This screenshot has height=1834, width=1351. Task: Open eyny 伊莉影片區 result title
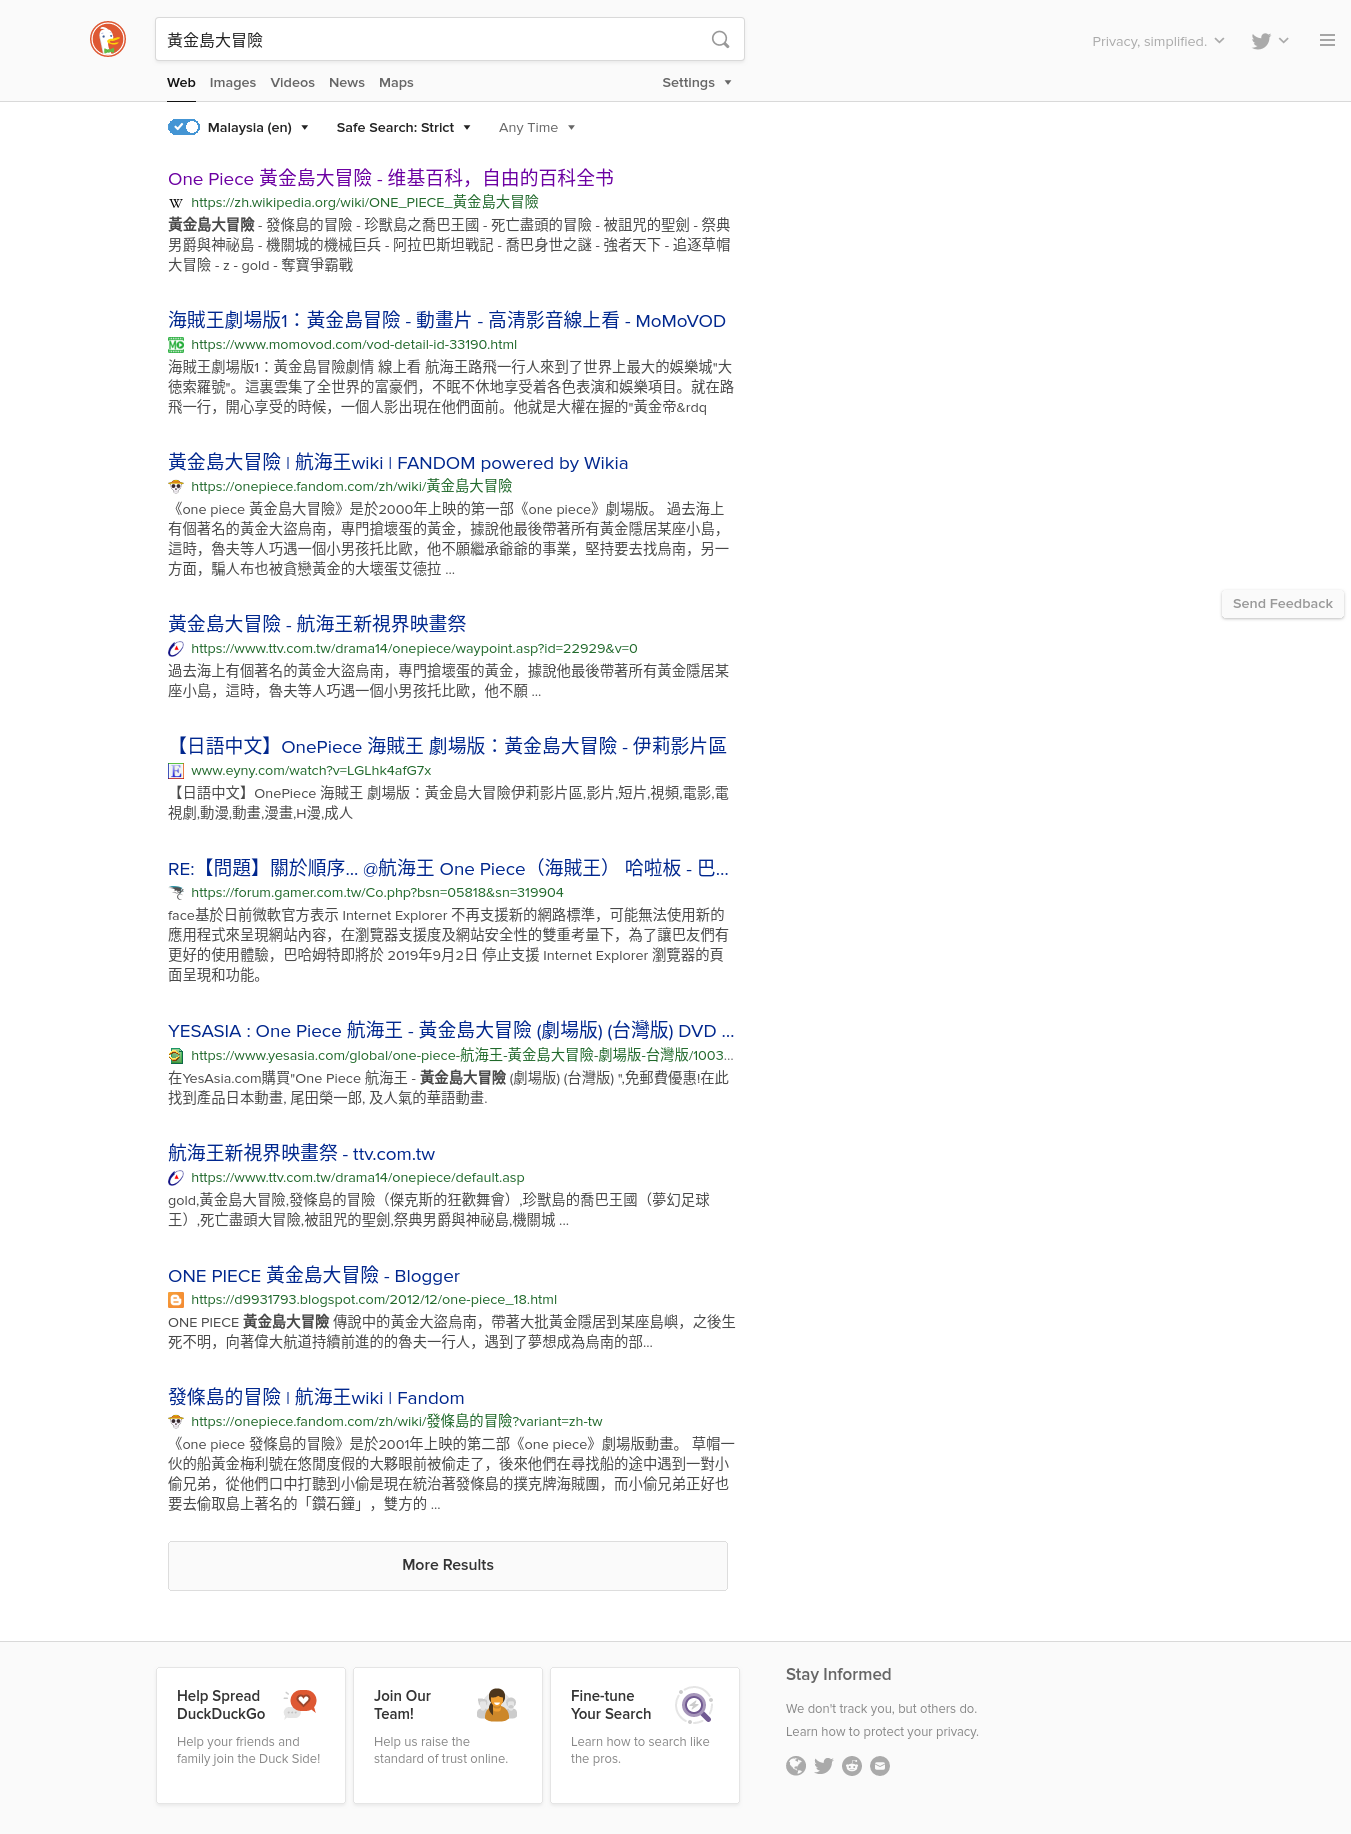coord(447,747)
